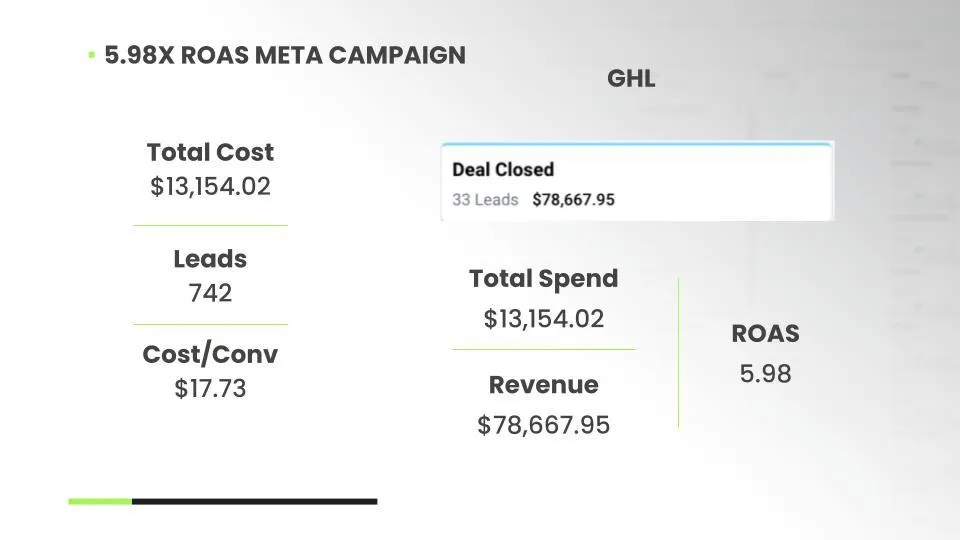The image size is (960, 540).
Task: Click the Total Spend value $13,154.02
Action: click(544, 319)
